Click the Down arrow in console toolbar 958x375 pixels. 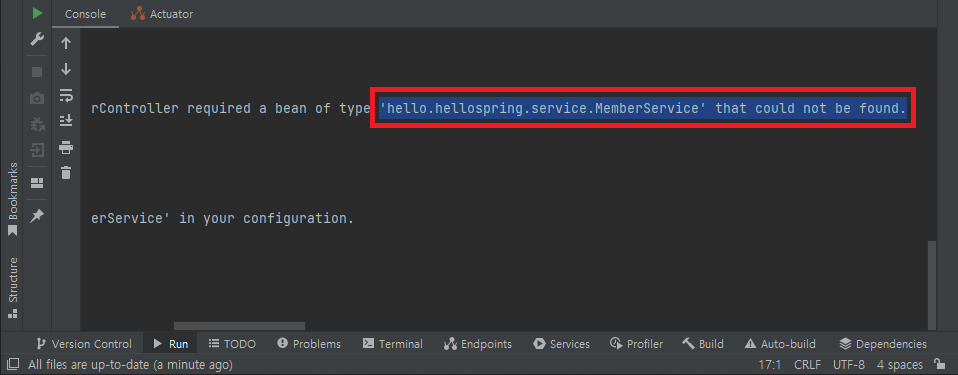(x=66, y=70)
